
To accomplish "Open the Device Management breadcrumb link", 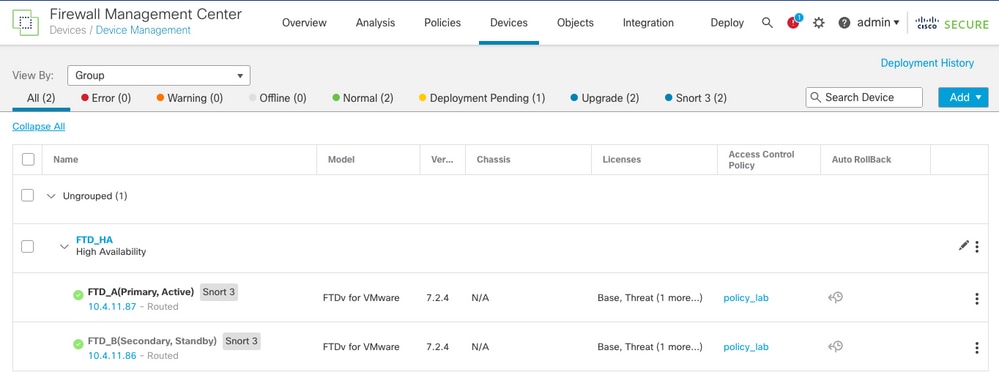I will 143,30.
